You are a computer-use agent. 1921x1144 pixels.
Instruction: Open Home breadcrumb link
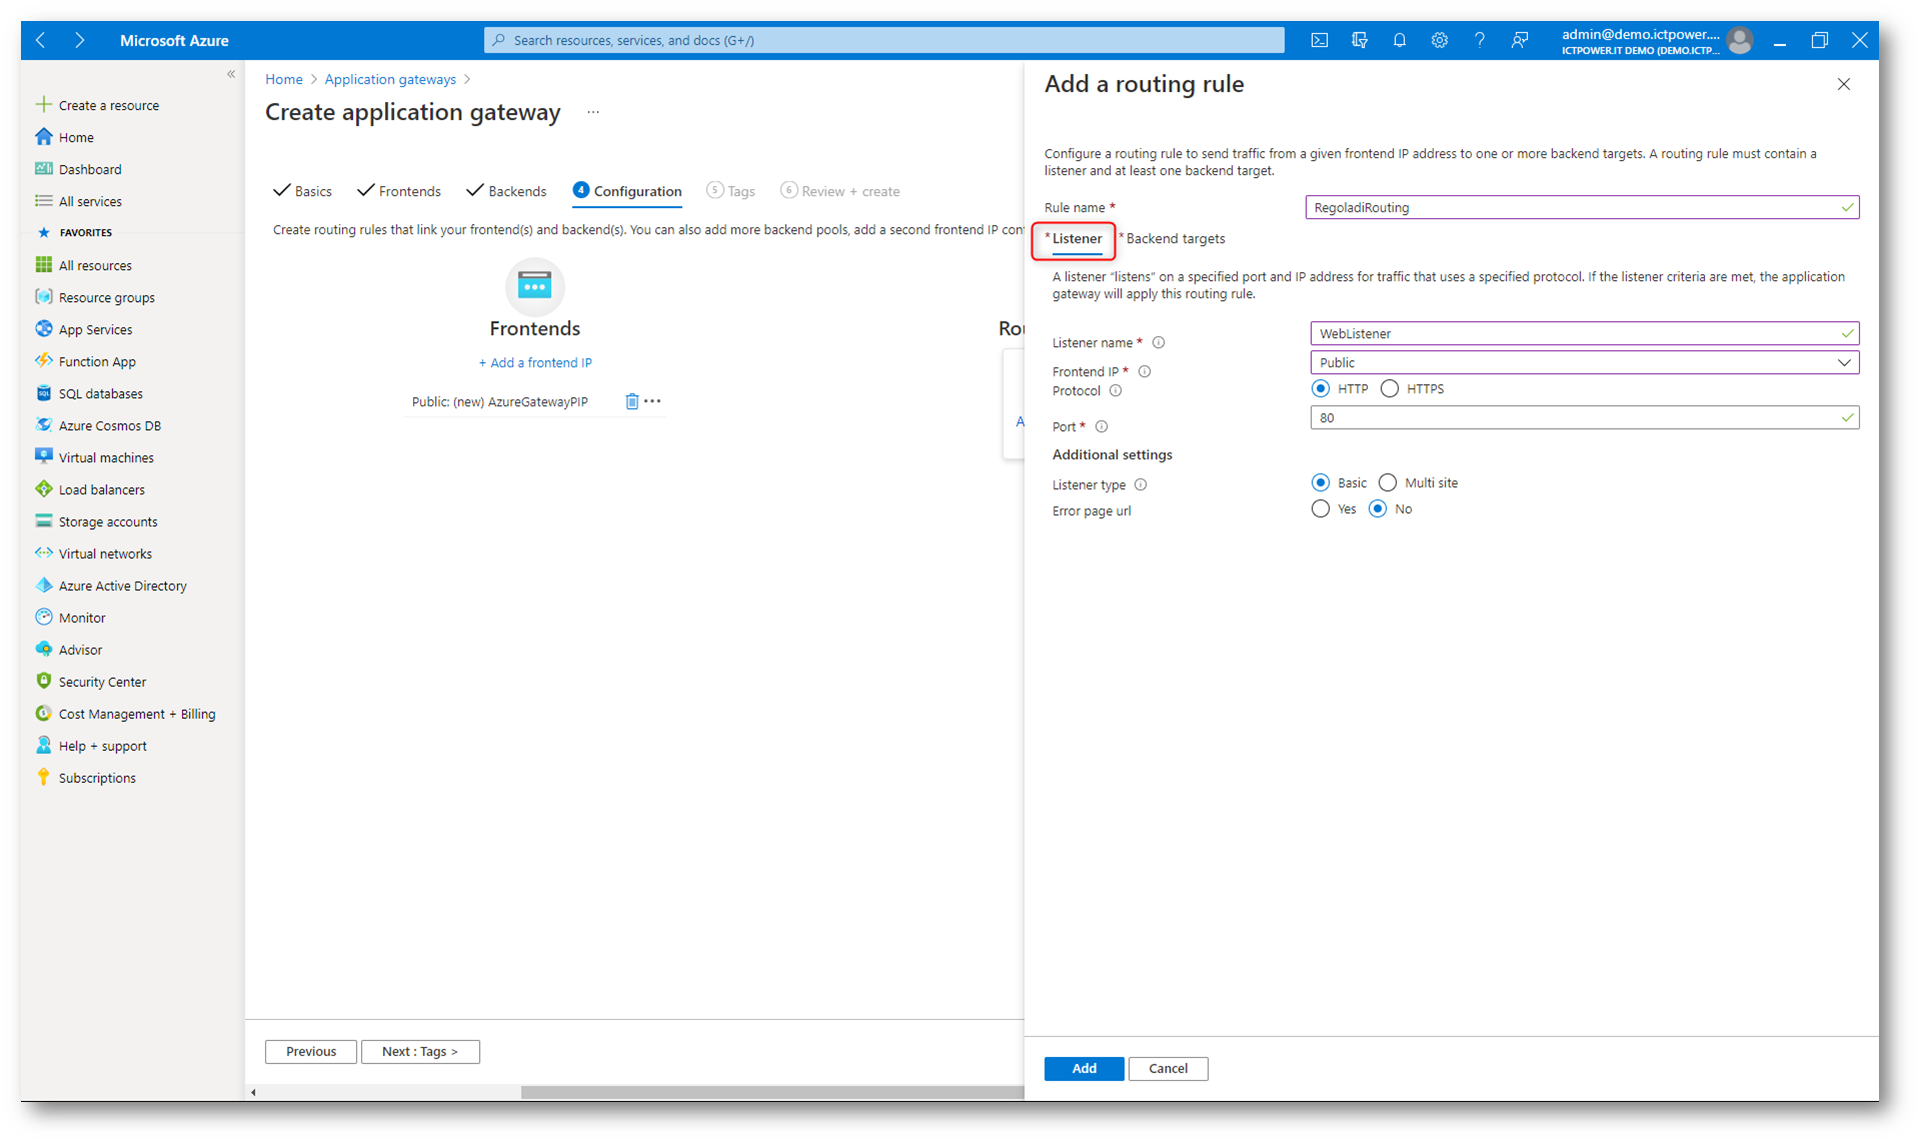pos(284,79)
